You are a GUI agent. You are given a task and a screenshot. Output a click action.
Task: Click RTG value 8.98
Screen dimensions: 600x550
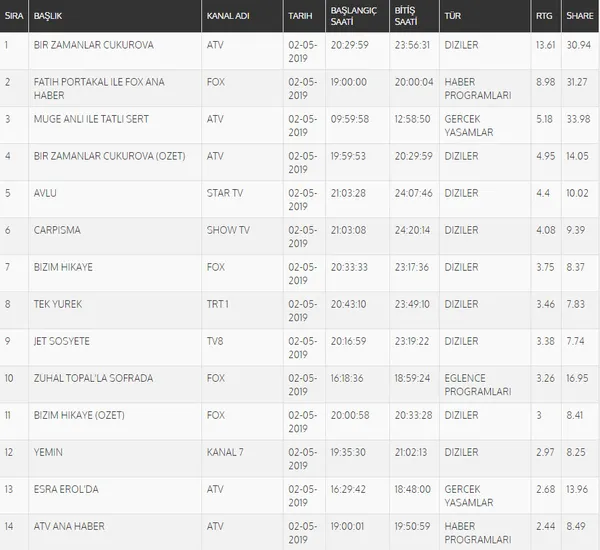[x=545, y=82]
